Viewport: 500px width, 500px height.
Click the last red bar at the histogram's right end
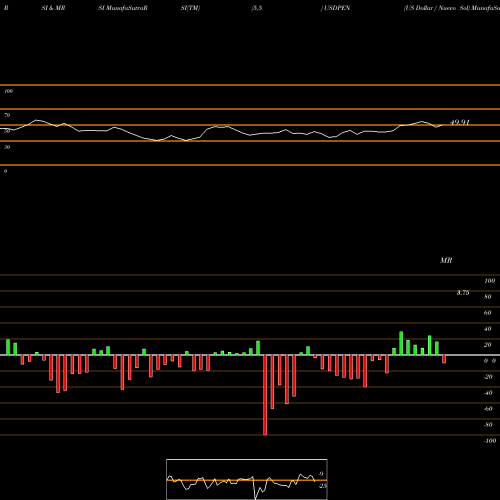point(444,359)
